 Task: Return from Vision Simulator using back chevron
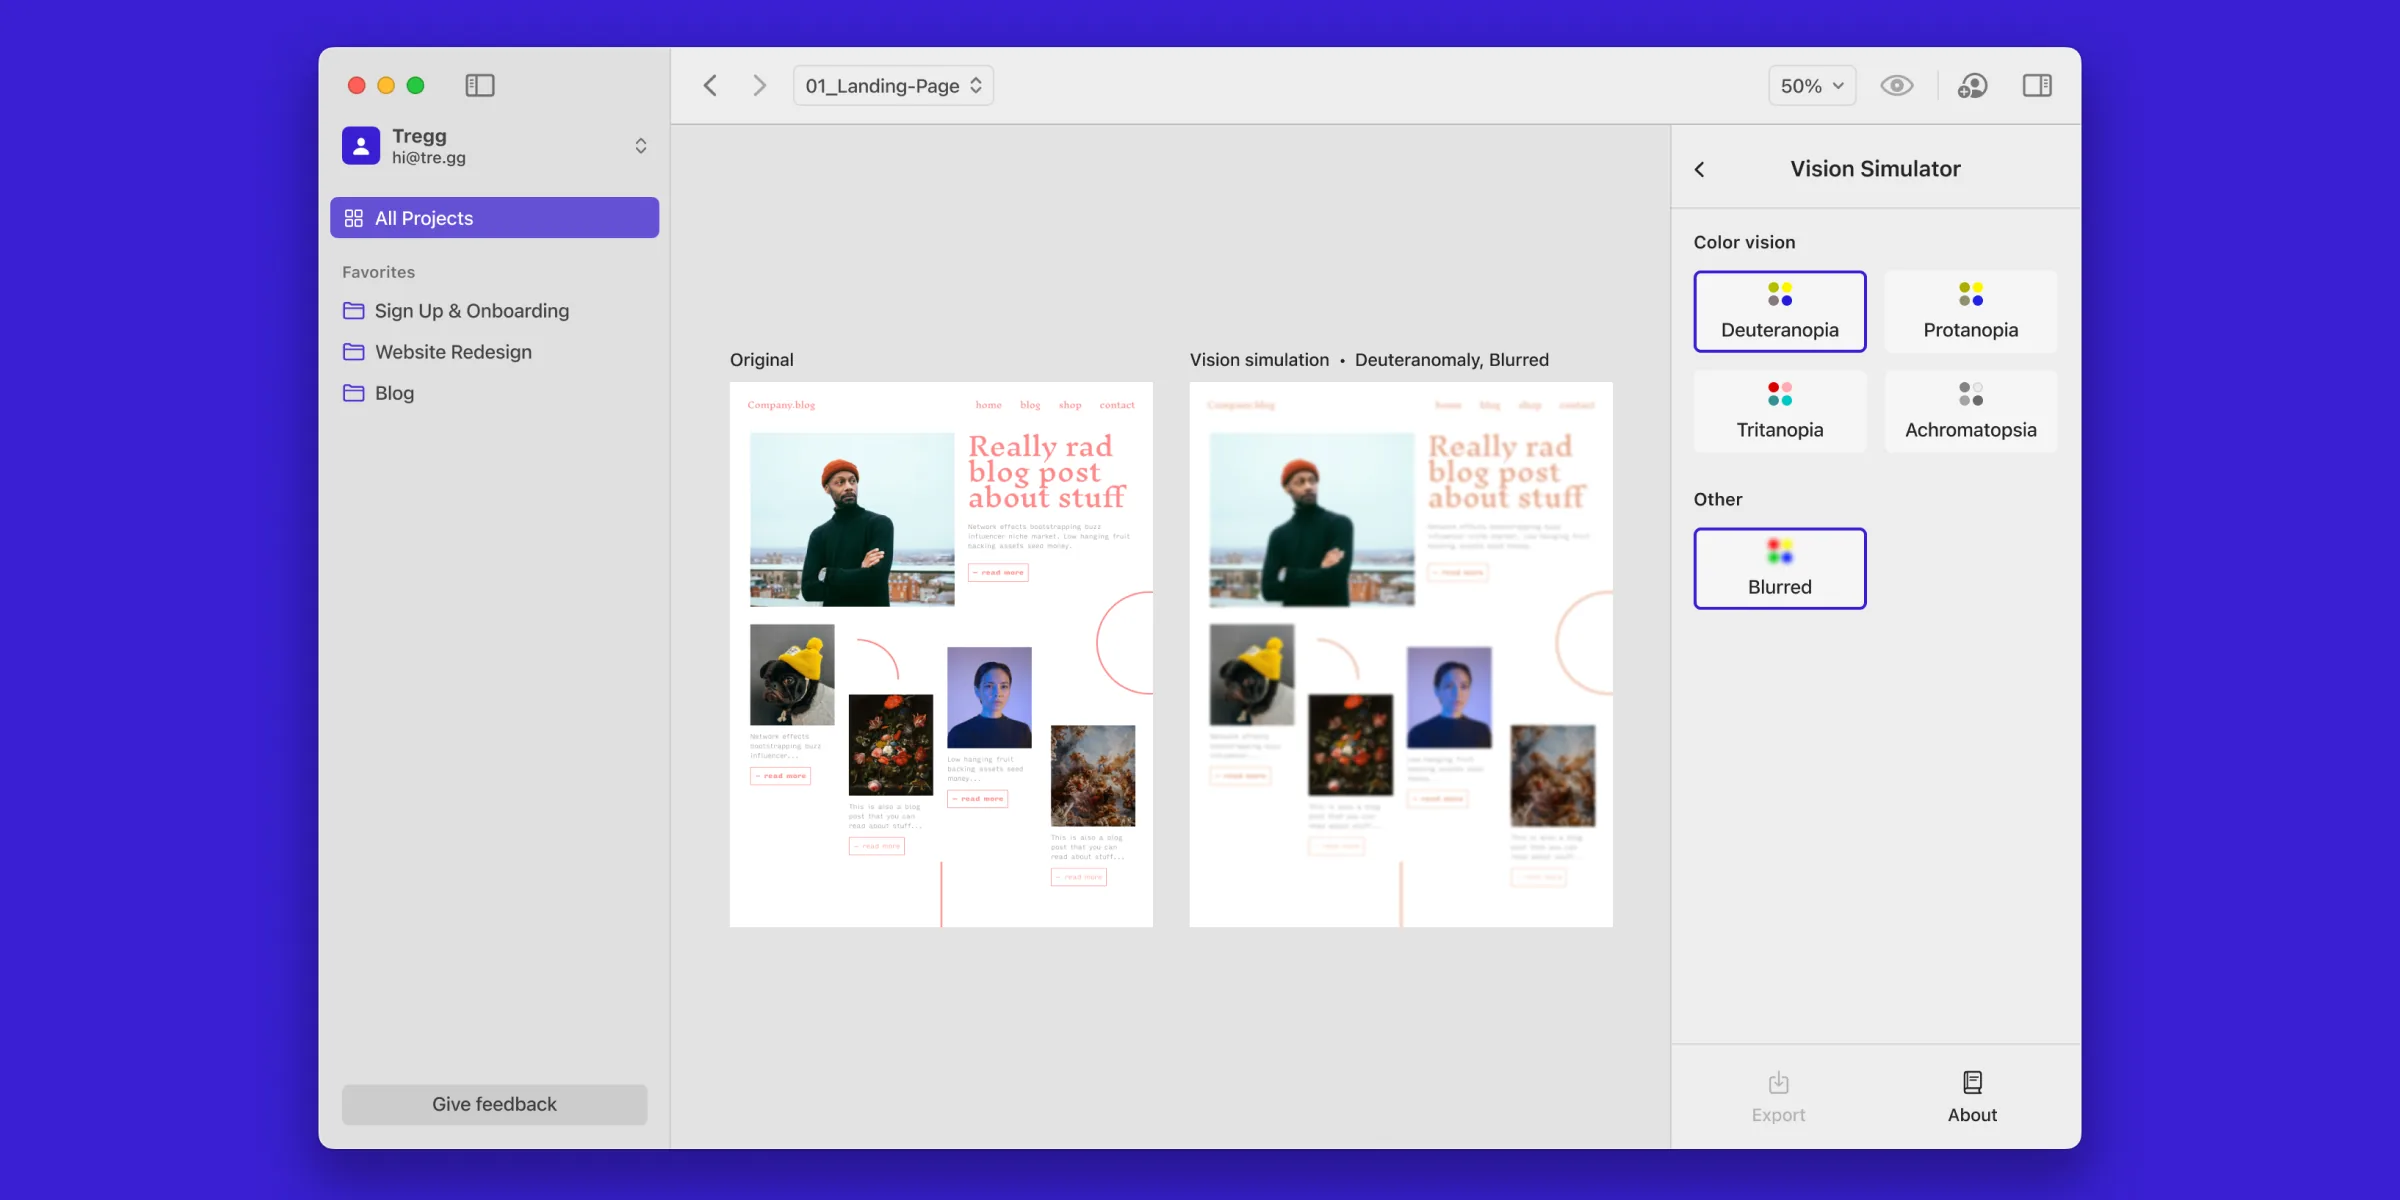point(1700,169)
